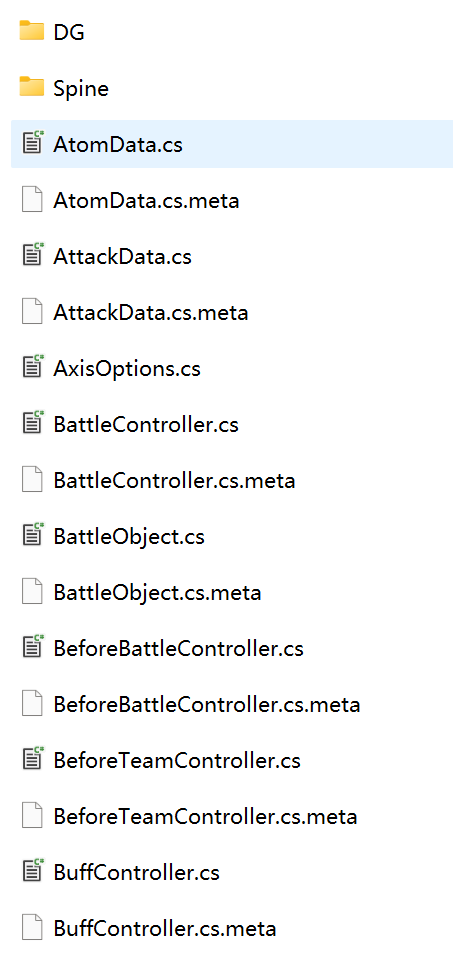Open the Spine folder icon

tap(32, 87)
